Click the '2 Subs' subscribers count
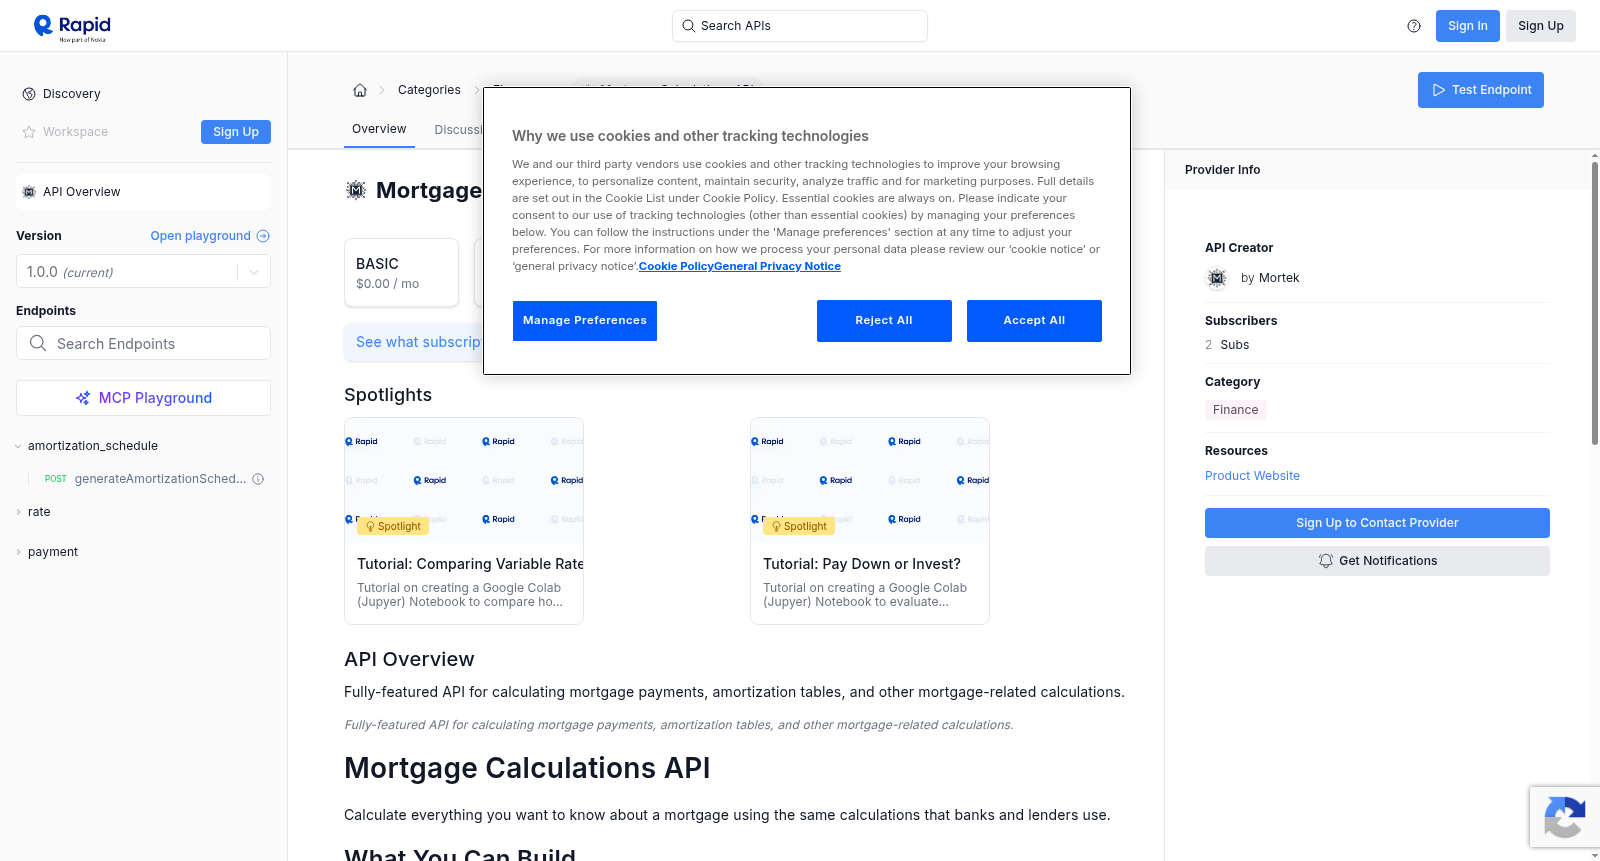Image resolution: width=1600 pixels, height=861 pixels. [1227, 345]
